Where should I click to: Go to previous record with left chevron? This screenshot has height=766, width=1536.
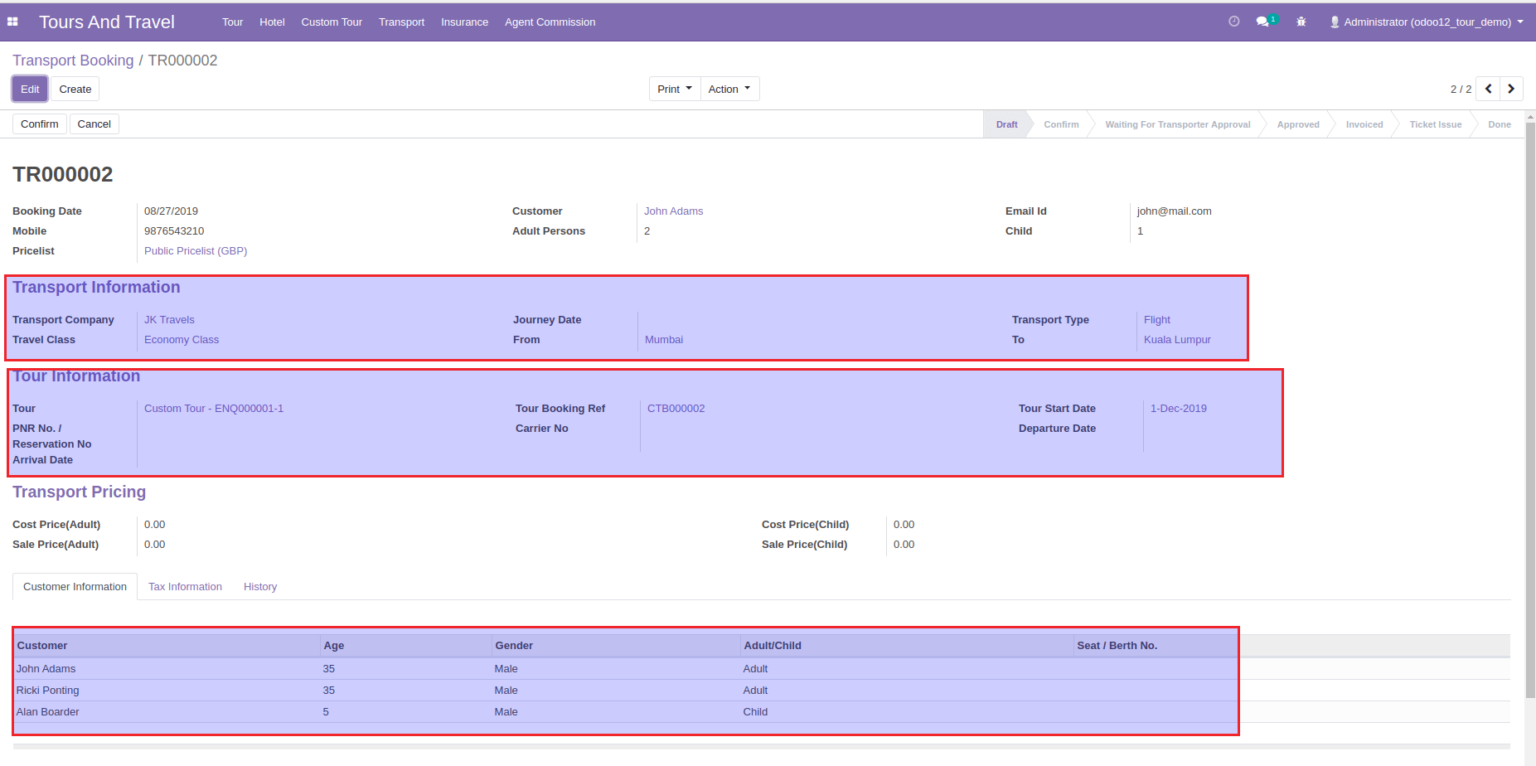[x=1488, y=88]
